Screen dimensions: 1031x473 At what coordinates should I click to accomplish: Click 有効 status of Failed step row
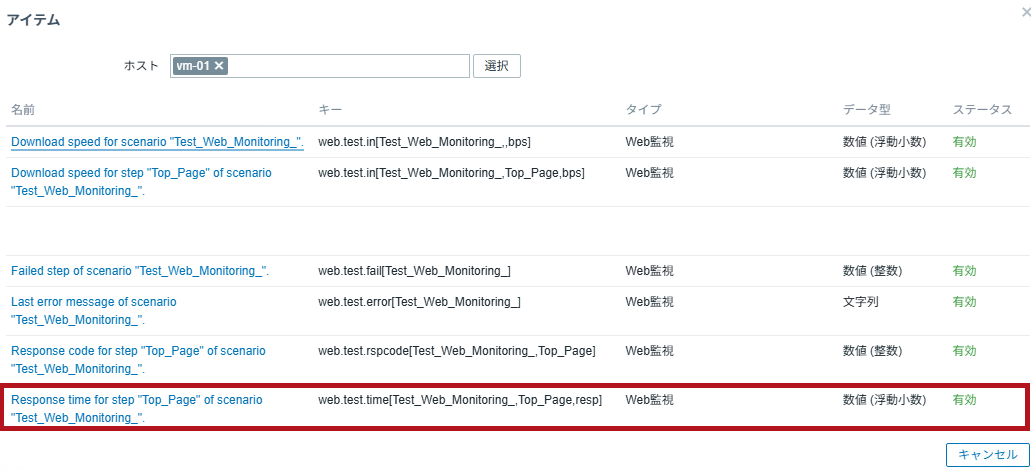965,270
